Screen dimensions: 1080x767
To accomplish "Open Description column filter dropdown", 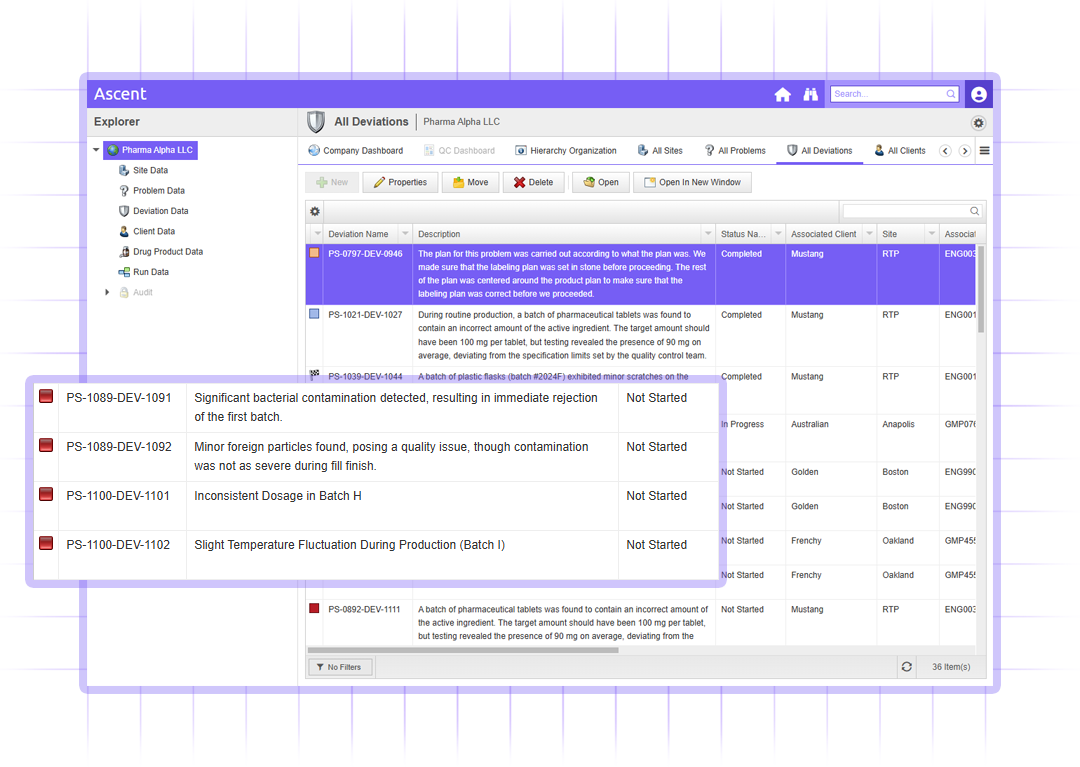I will tap(708, 234).
